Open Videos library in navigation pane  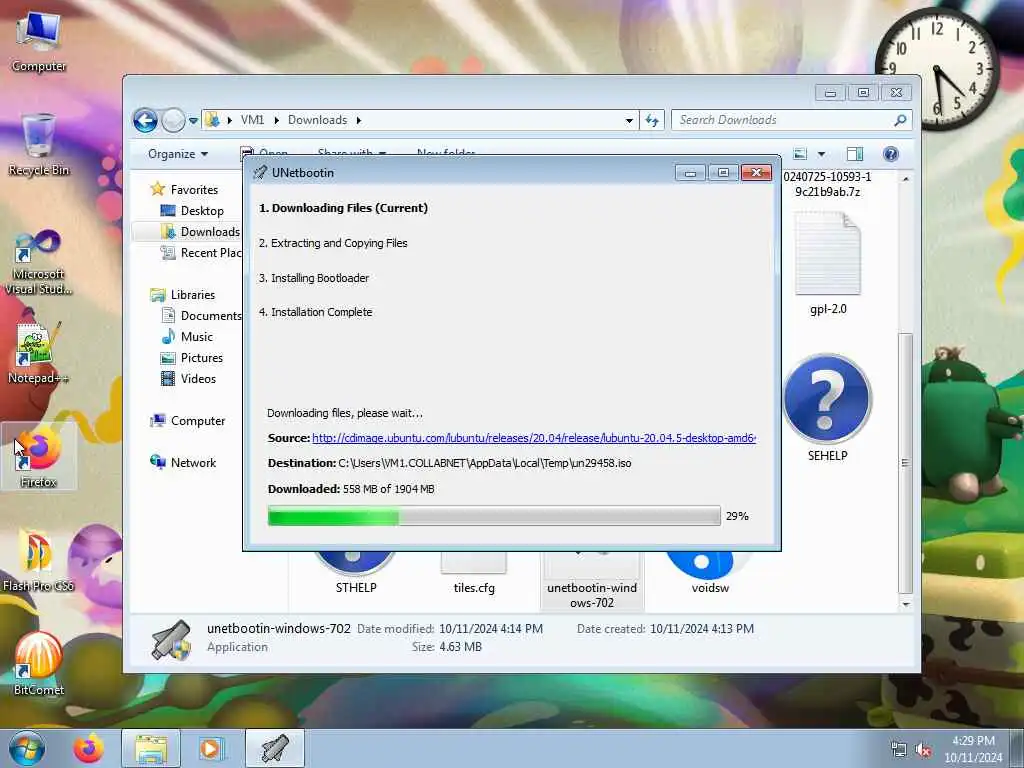198,378
